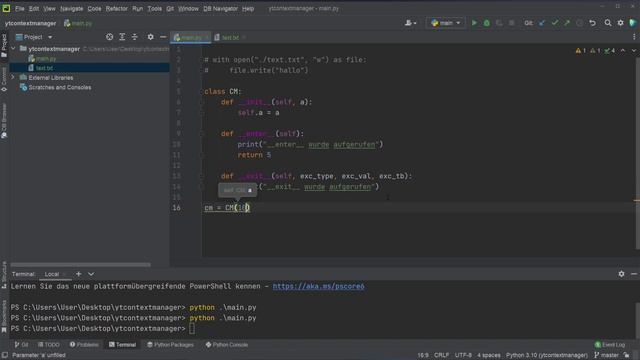Image resolution: width=640 pixels, height=360 pixels.
Task: Click the rollback undo arrow icon
Action: [x=592, y=23]
